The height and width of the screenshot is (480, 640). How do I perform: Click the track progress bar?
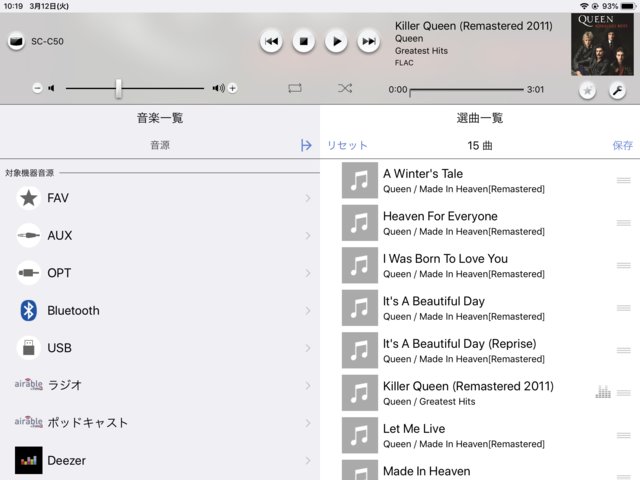[x=467, y=89]
